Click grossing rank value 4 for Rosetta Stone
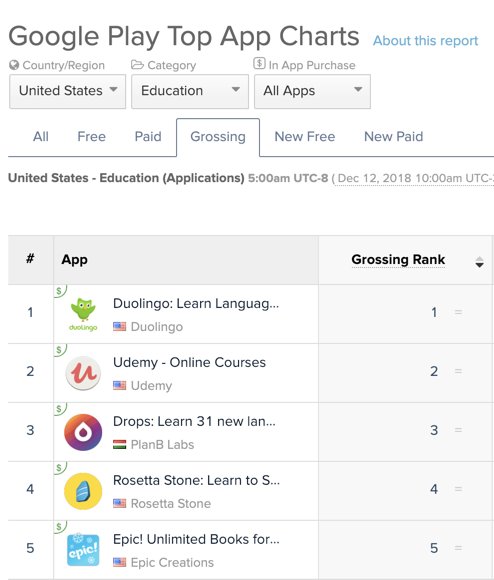 point(434,489)
